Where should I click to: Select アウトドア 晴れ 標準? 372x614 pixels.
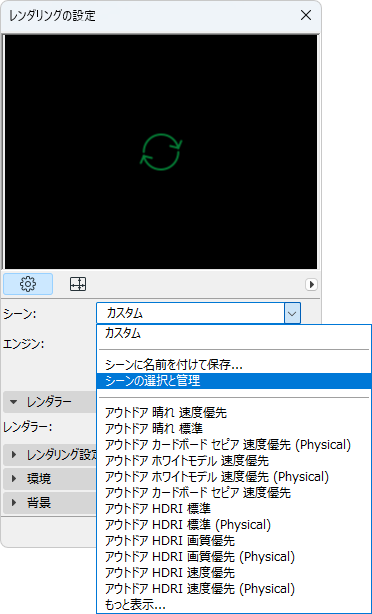tap(234, 428)
